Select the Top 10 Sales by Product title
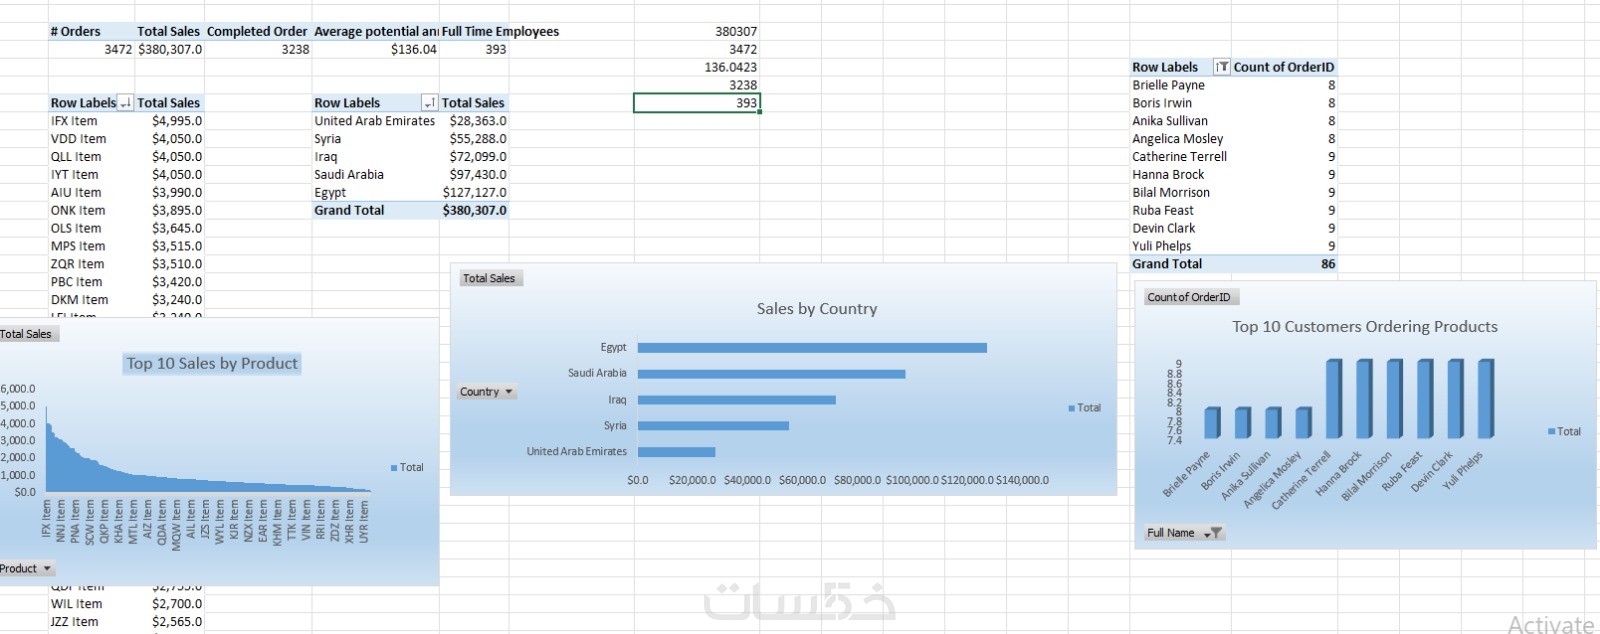The height and width of the screenshot is (634, 1600). pyautogui.click(x=212, y=364)
